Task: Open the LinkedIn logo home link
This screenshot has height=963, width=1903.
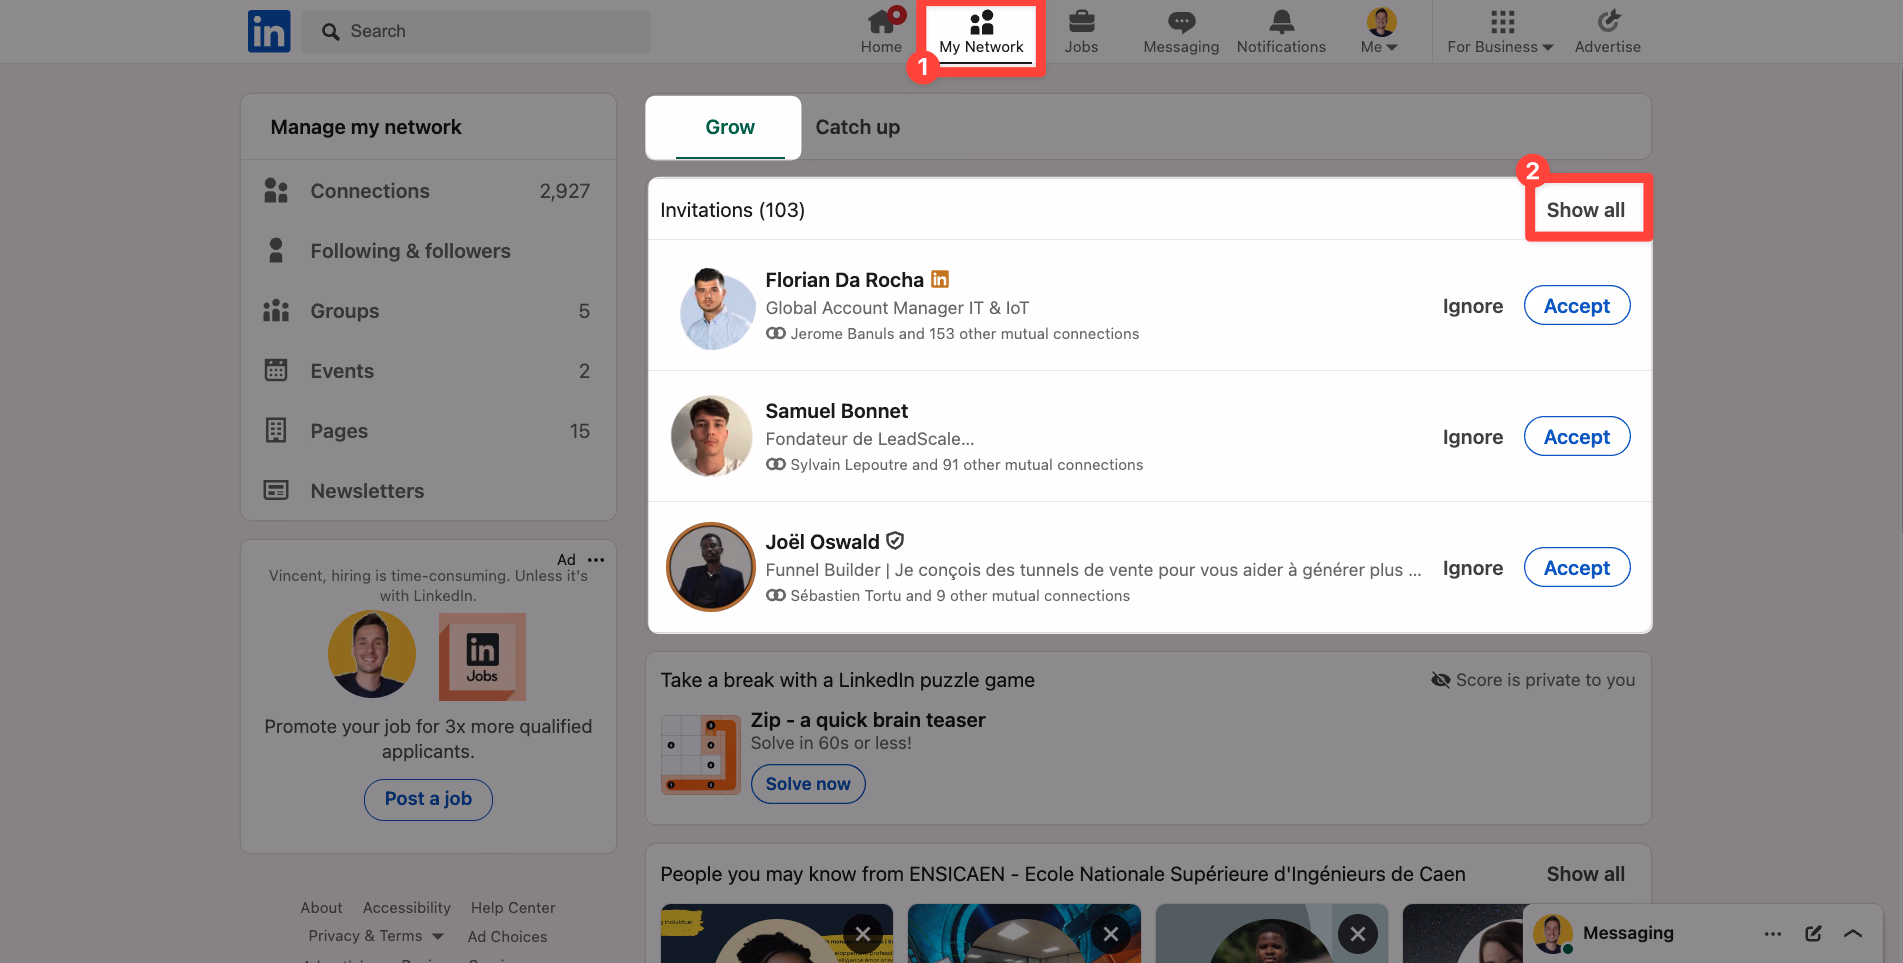Action: click(x=269, y=31)
